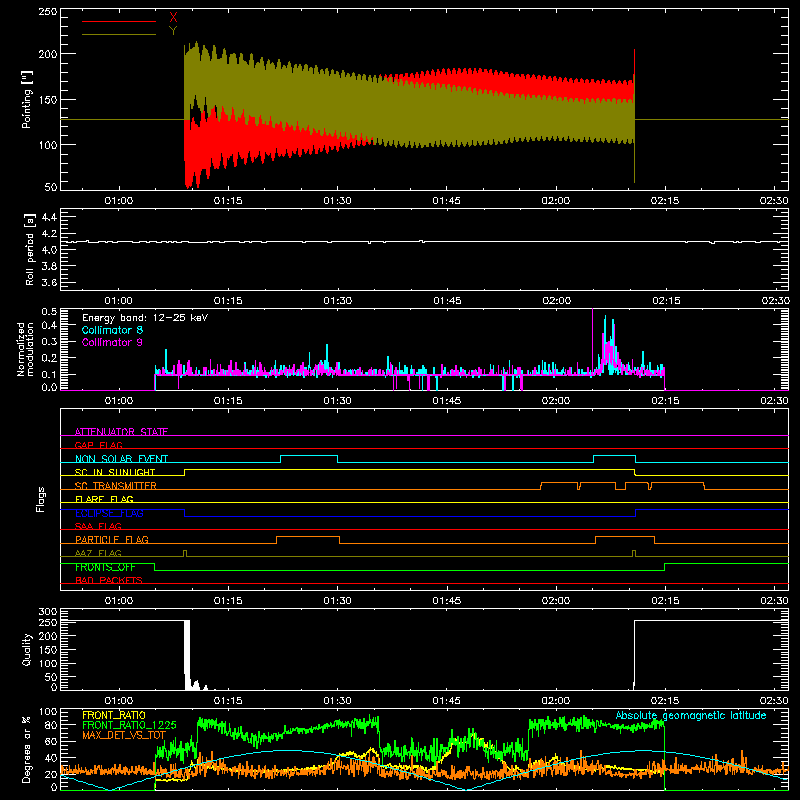Click the GAP_FLAG label
The width and height of the screenshot is (800, 800).
tap(98, 445)
